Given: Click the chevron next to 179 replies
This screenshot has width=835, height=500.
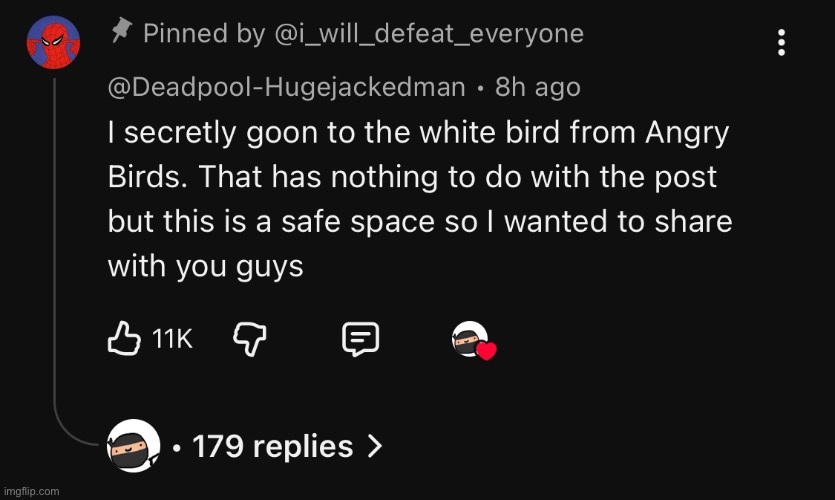Looking at the screenshot, I should 374,446.
